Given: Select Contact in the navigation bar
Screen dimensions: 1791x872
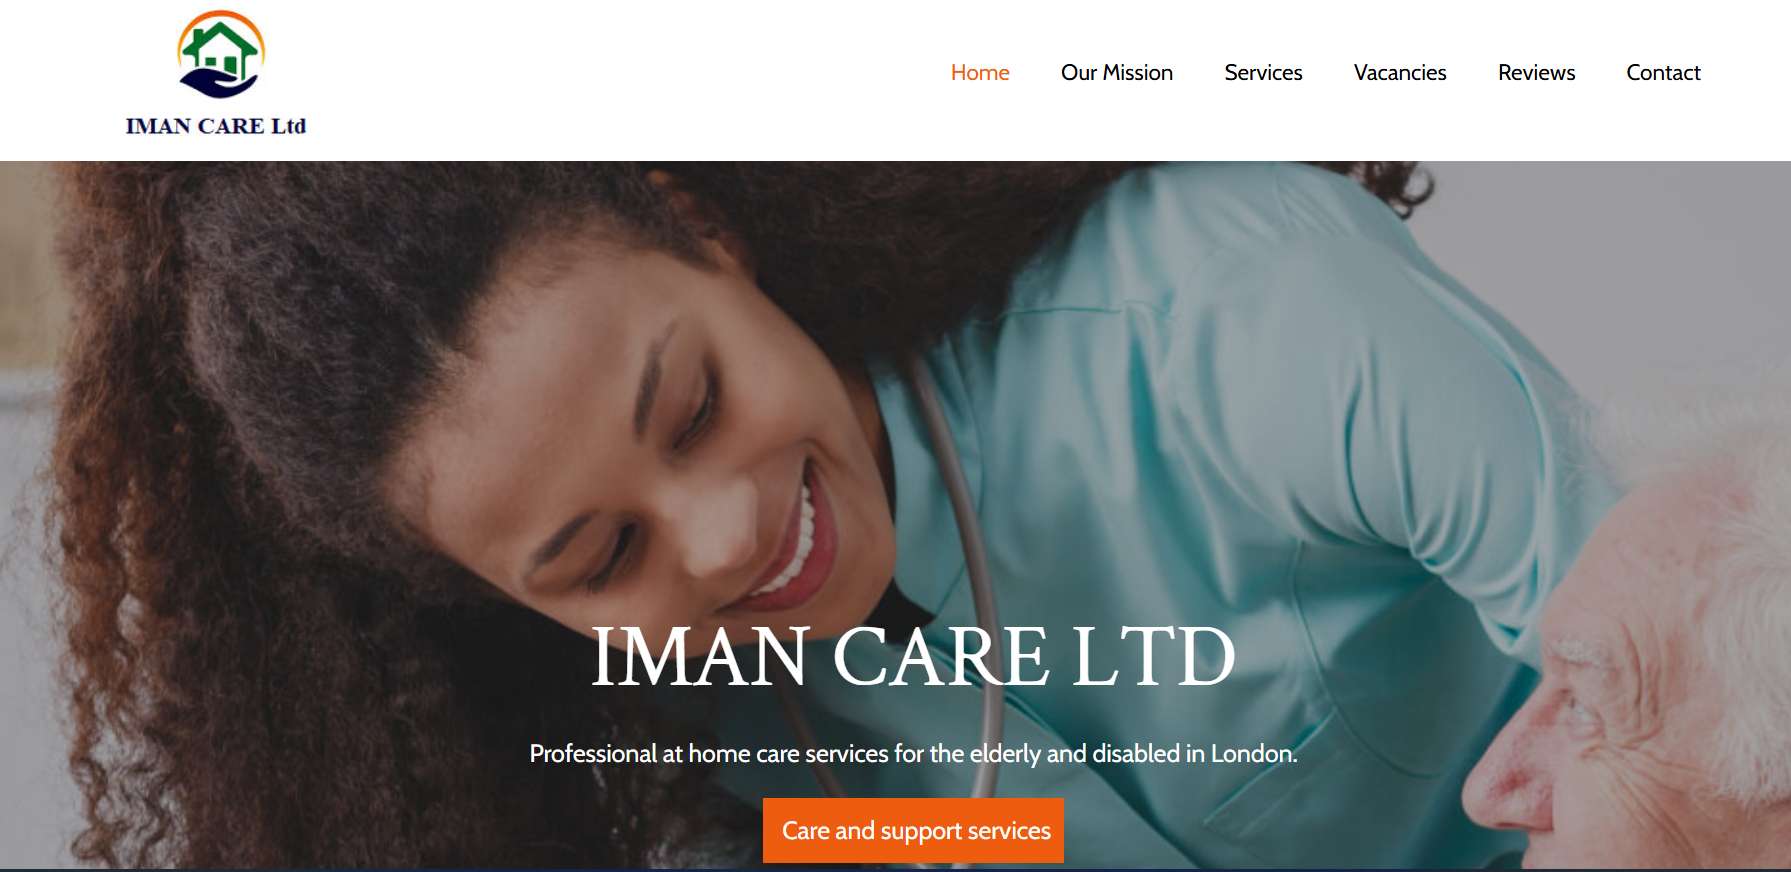Looking at the screenshot, I should [1663, 73].
